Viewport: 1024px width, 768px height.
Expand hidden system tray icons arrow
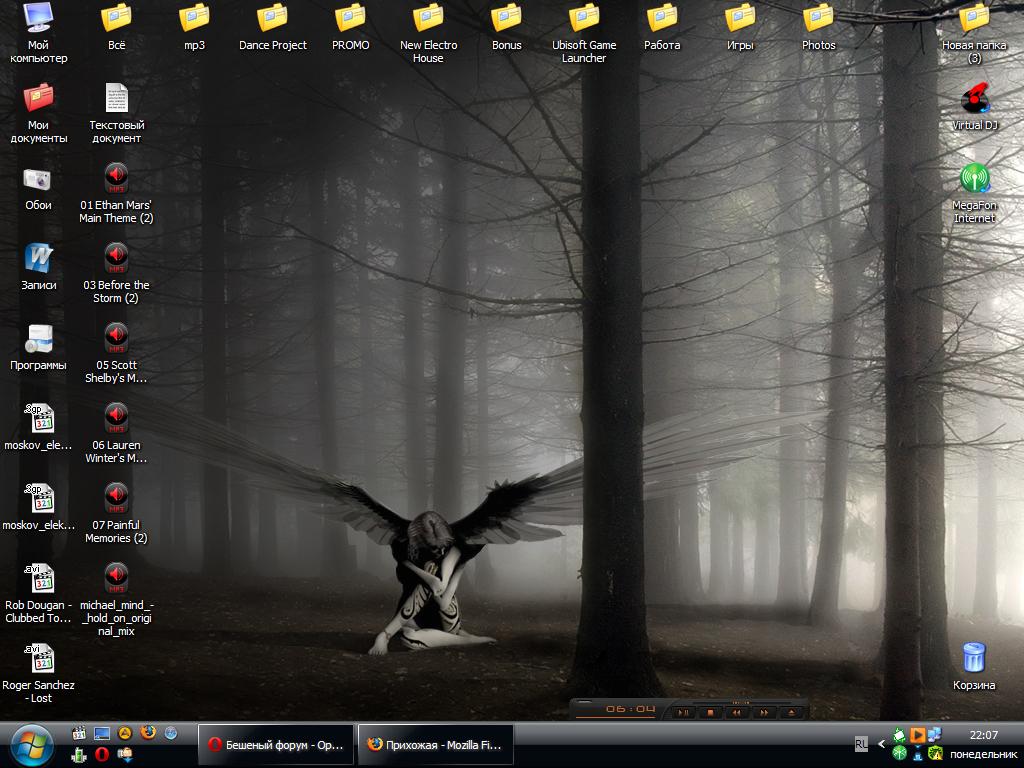(x=881, y=744)
